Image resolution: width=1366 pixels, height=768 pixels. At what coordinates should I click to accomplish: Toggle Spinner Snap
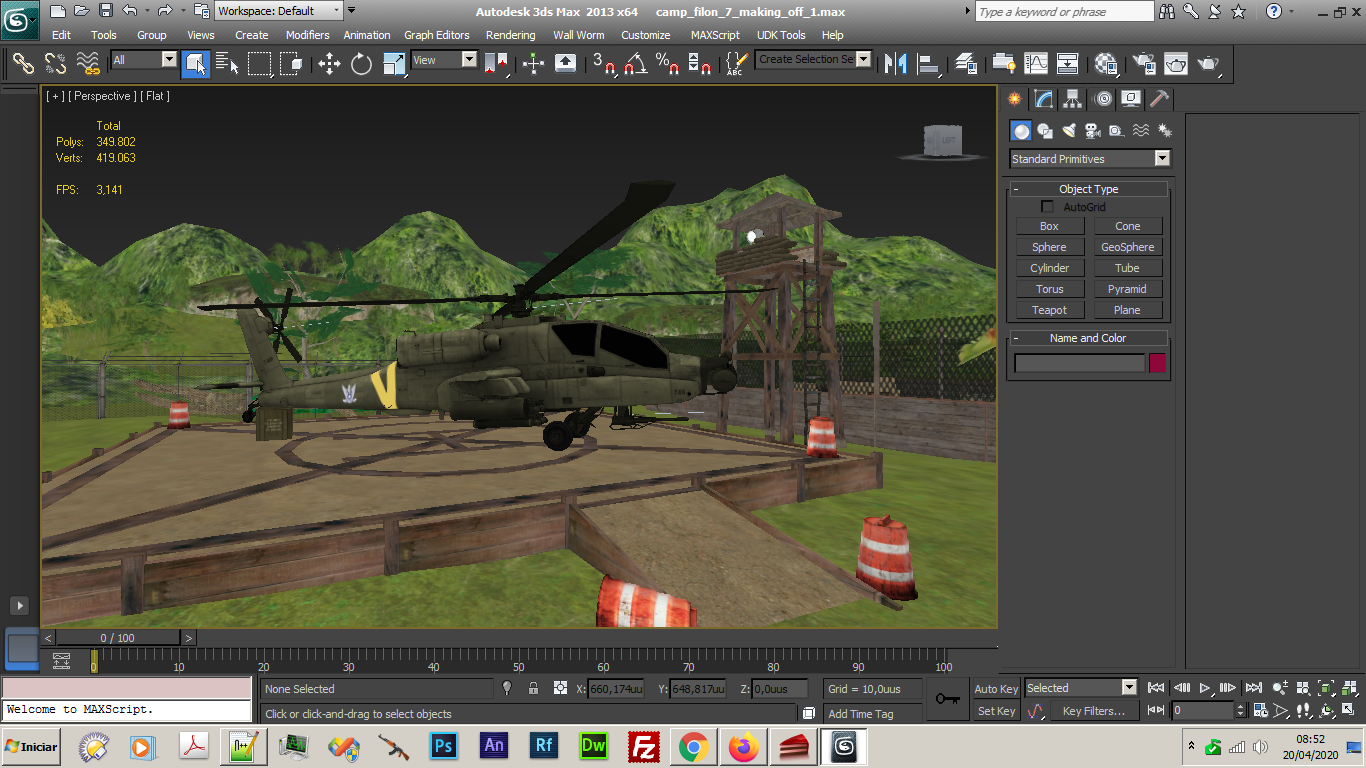pyautogui.click(x=700, y=64)
